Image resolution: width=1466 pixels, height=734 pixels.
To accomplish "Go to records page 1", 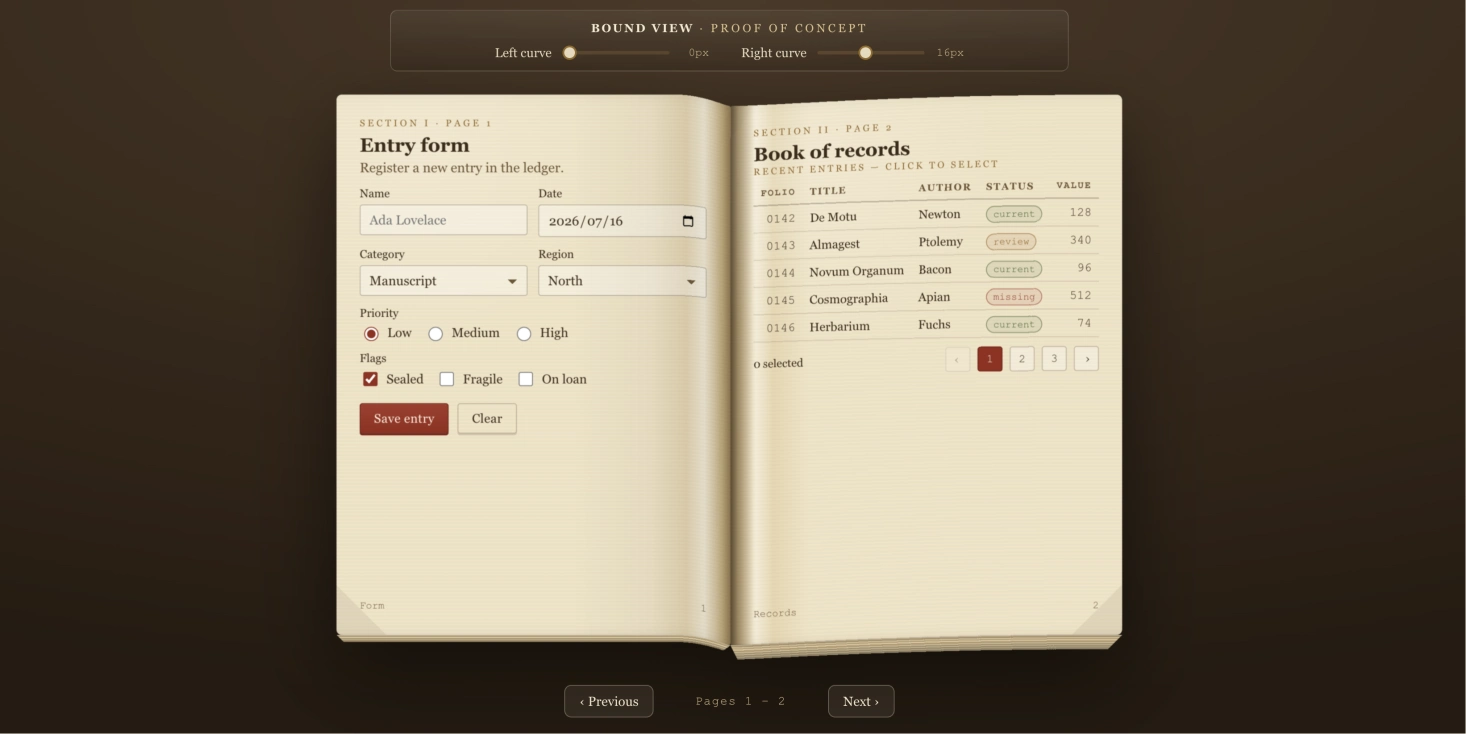I will point(990,359).
